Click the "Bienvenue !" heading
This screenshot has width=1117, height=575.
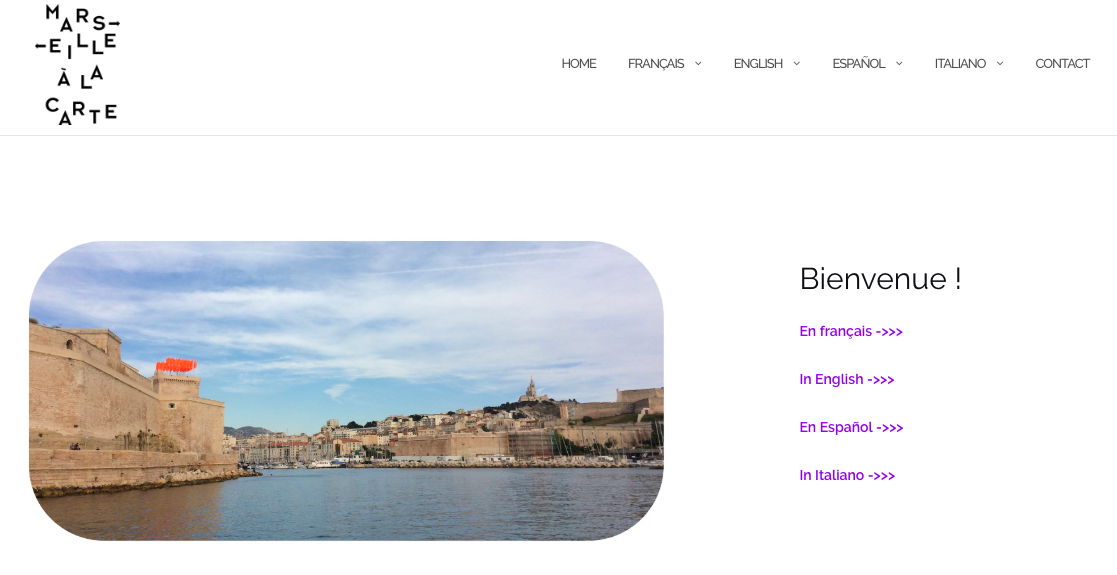point(880,279)
